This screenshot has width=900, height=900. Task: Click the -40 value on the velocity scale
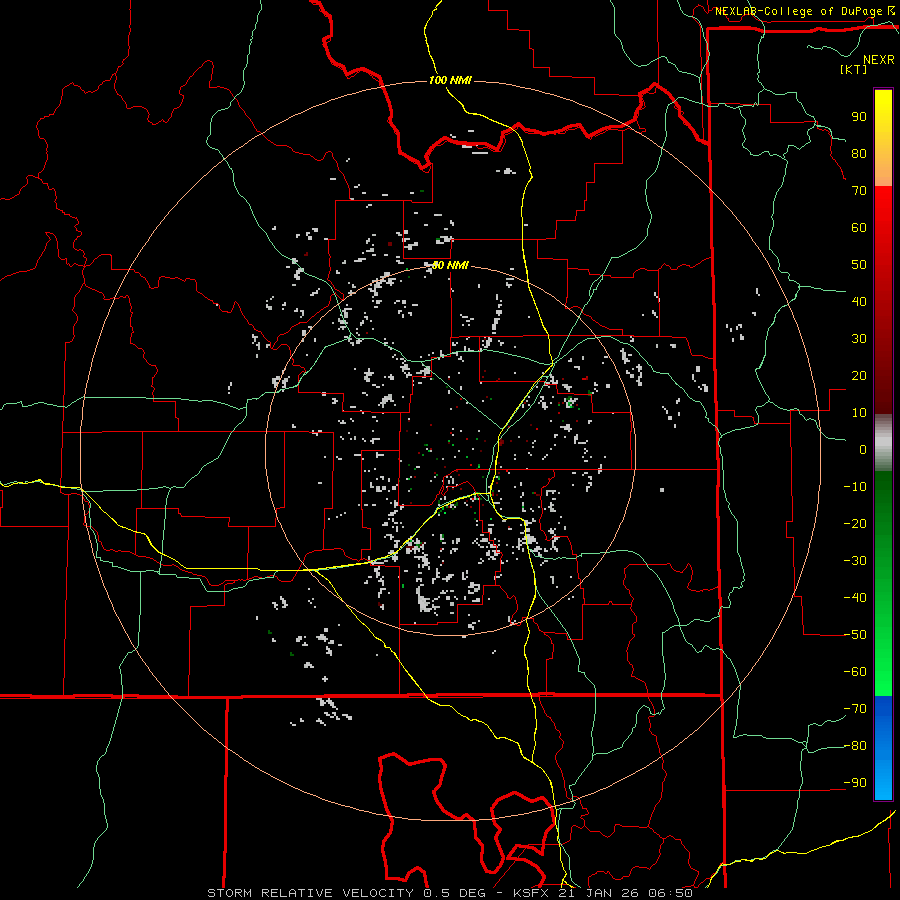click(x=855, y=598)
